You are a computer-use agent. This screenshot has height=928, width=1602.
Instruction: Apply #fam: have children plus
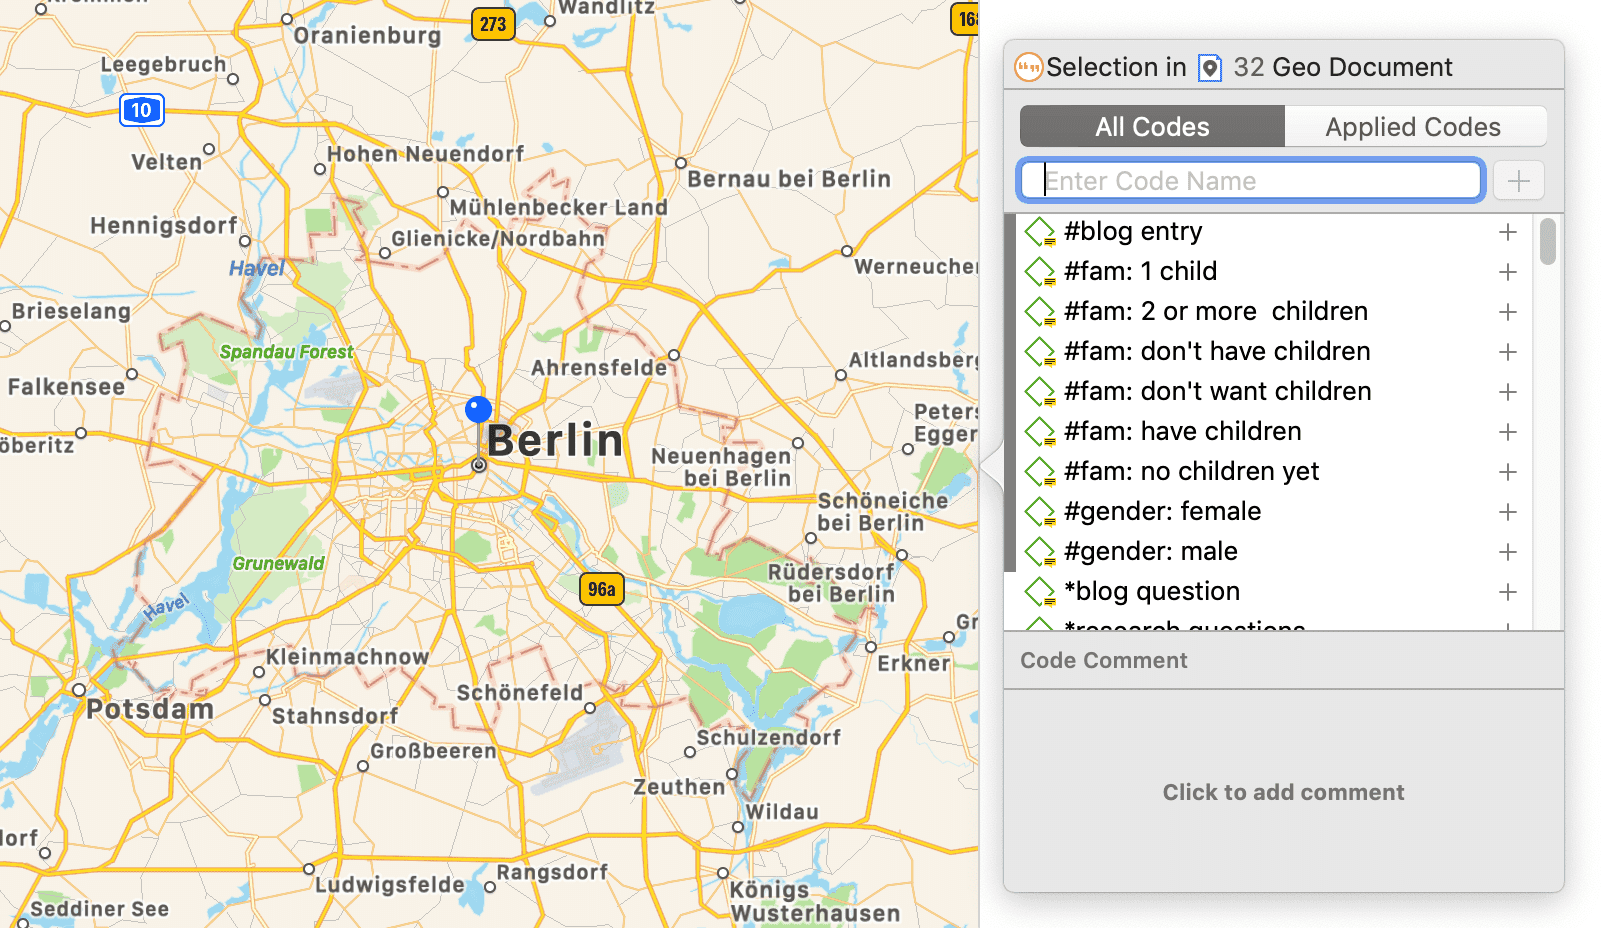pos(1508,432)
